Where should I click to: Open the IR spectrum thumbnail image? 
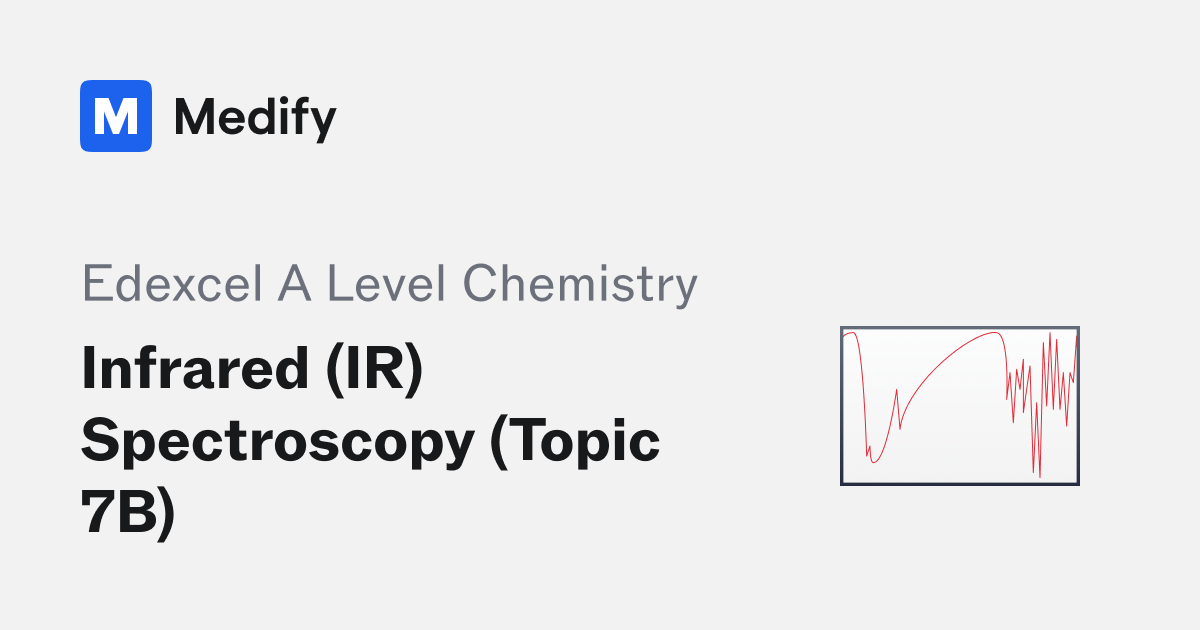(960, 406)
